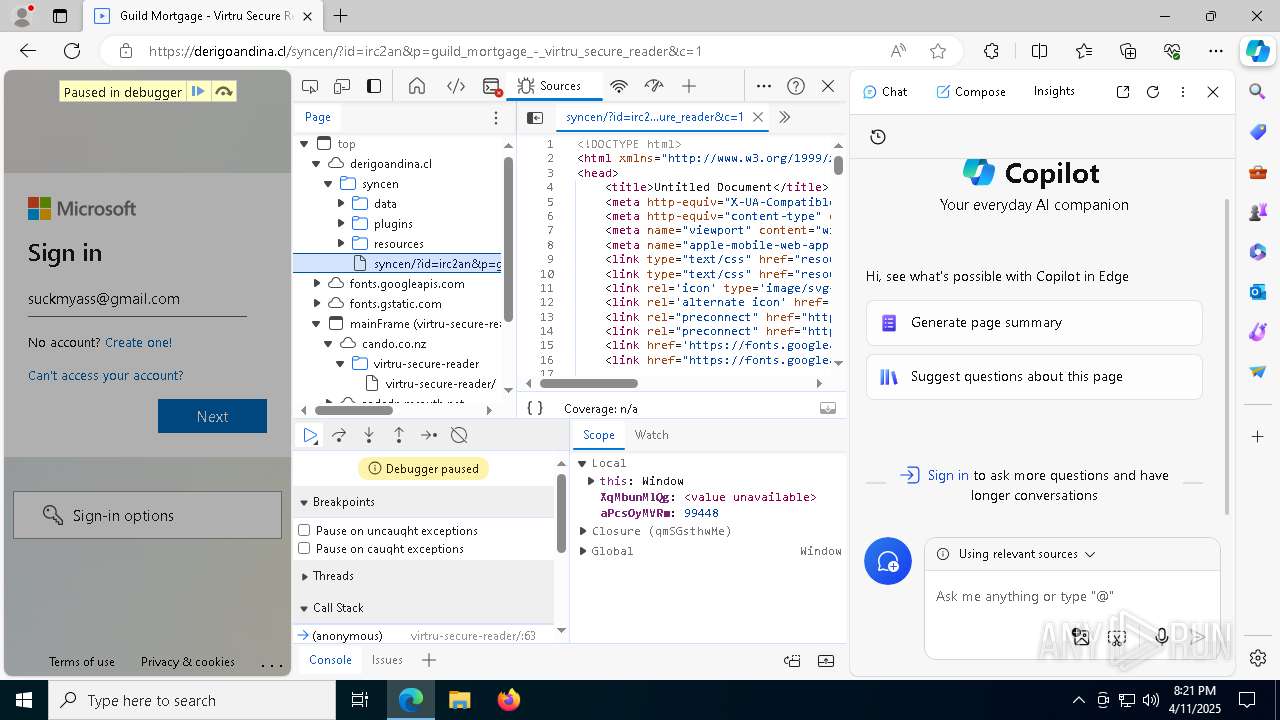1280x720 pixels.
Task: Open the Elements tool icon
Action: [x=456, y=86]
